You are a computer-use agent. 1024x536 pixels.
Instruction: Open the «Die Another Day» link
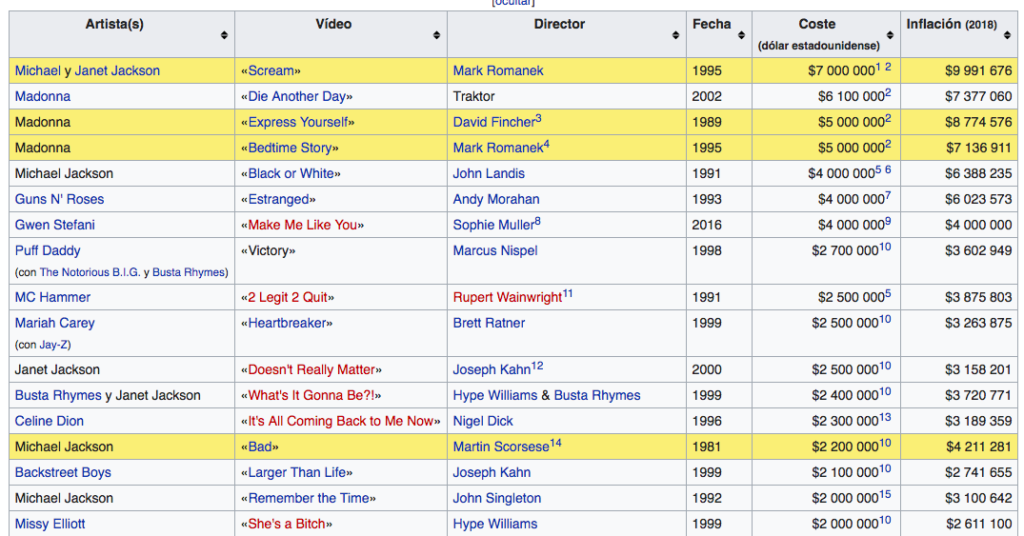[296, 97]
